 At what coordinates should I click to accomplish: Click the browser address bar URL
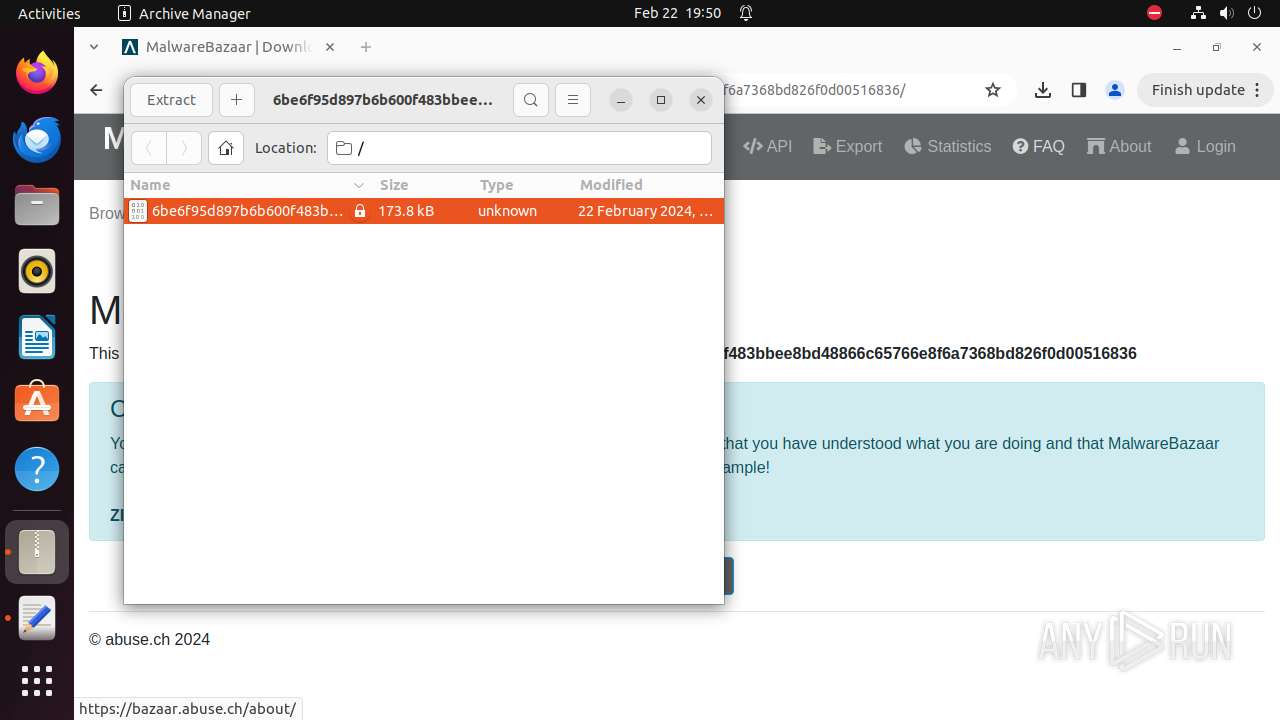[814, 90]
